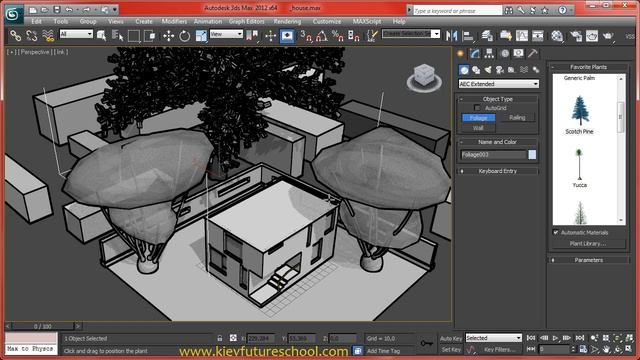
Task: Expand the Parameters rollout
Action: [x=588, y=260]
